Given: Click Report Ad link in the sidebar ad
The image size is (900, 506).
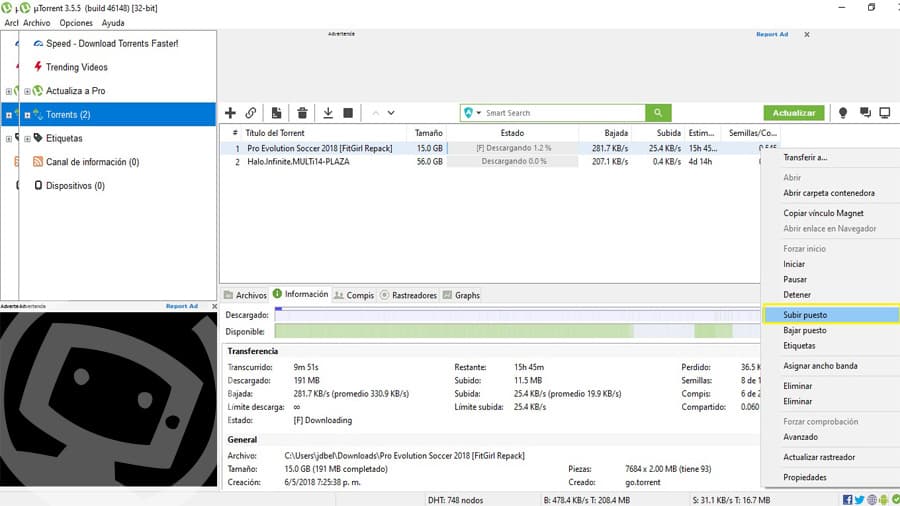Looking at the screenshot, I should [x=182, y=306].
